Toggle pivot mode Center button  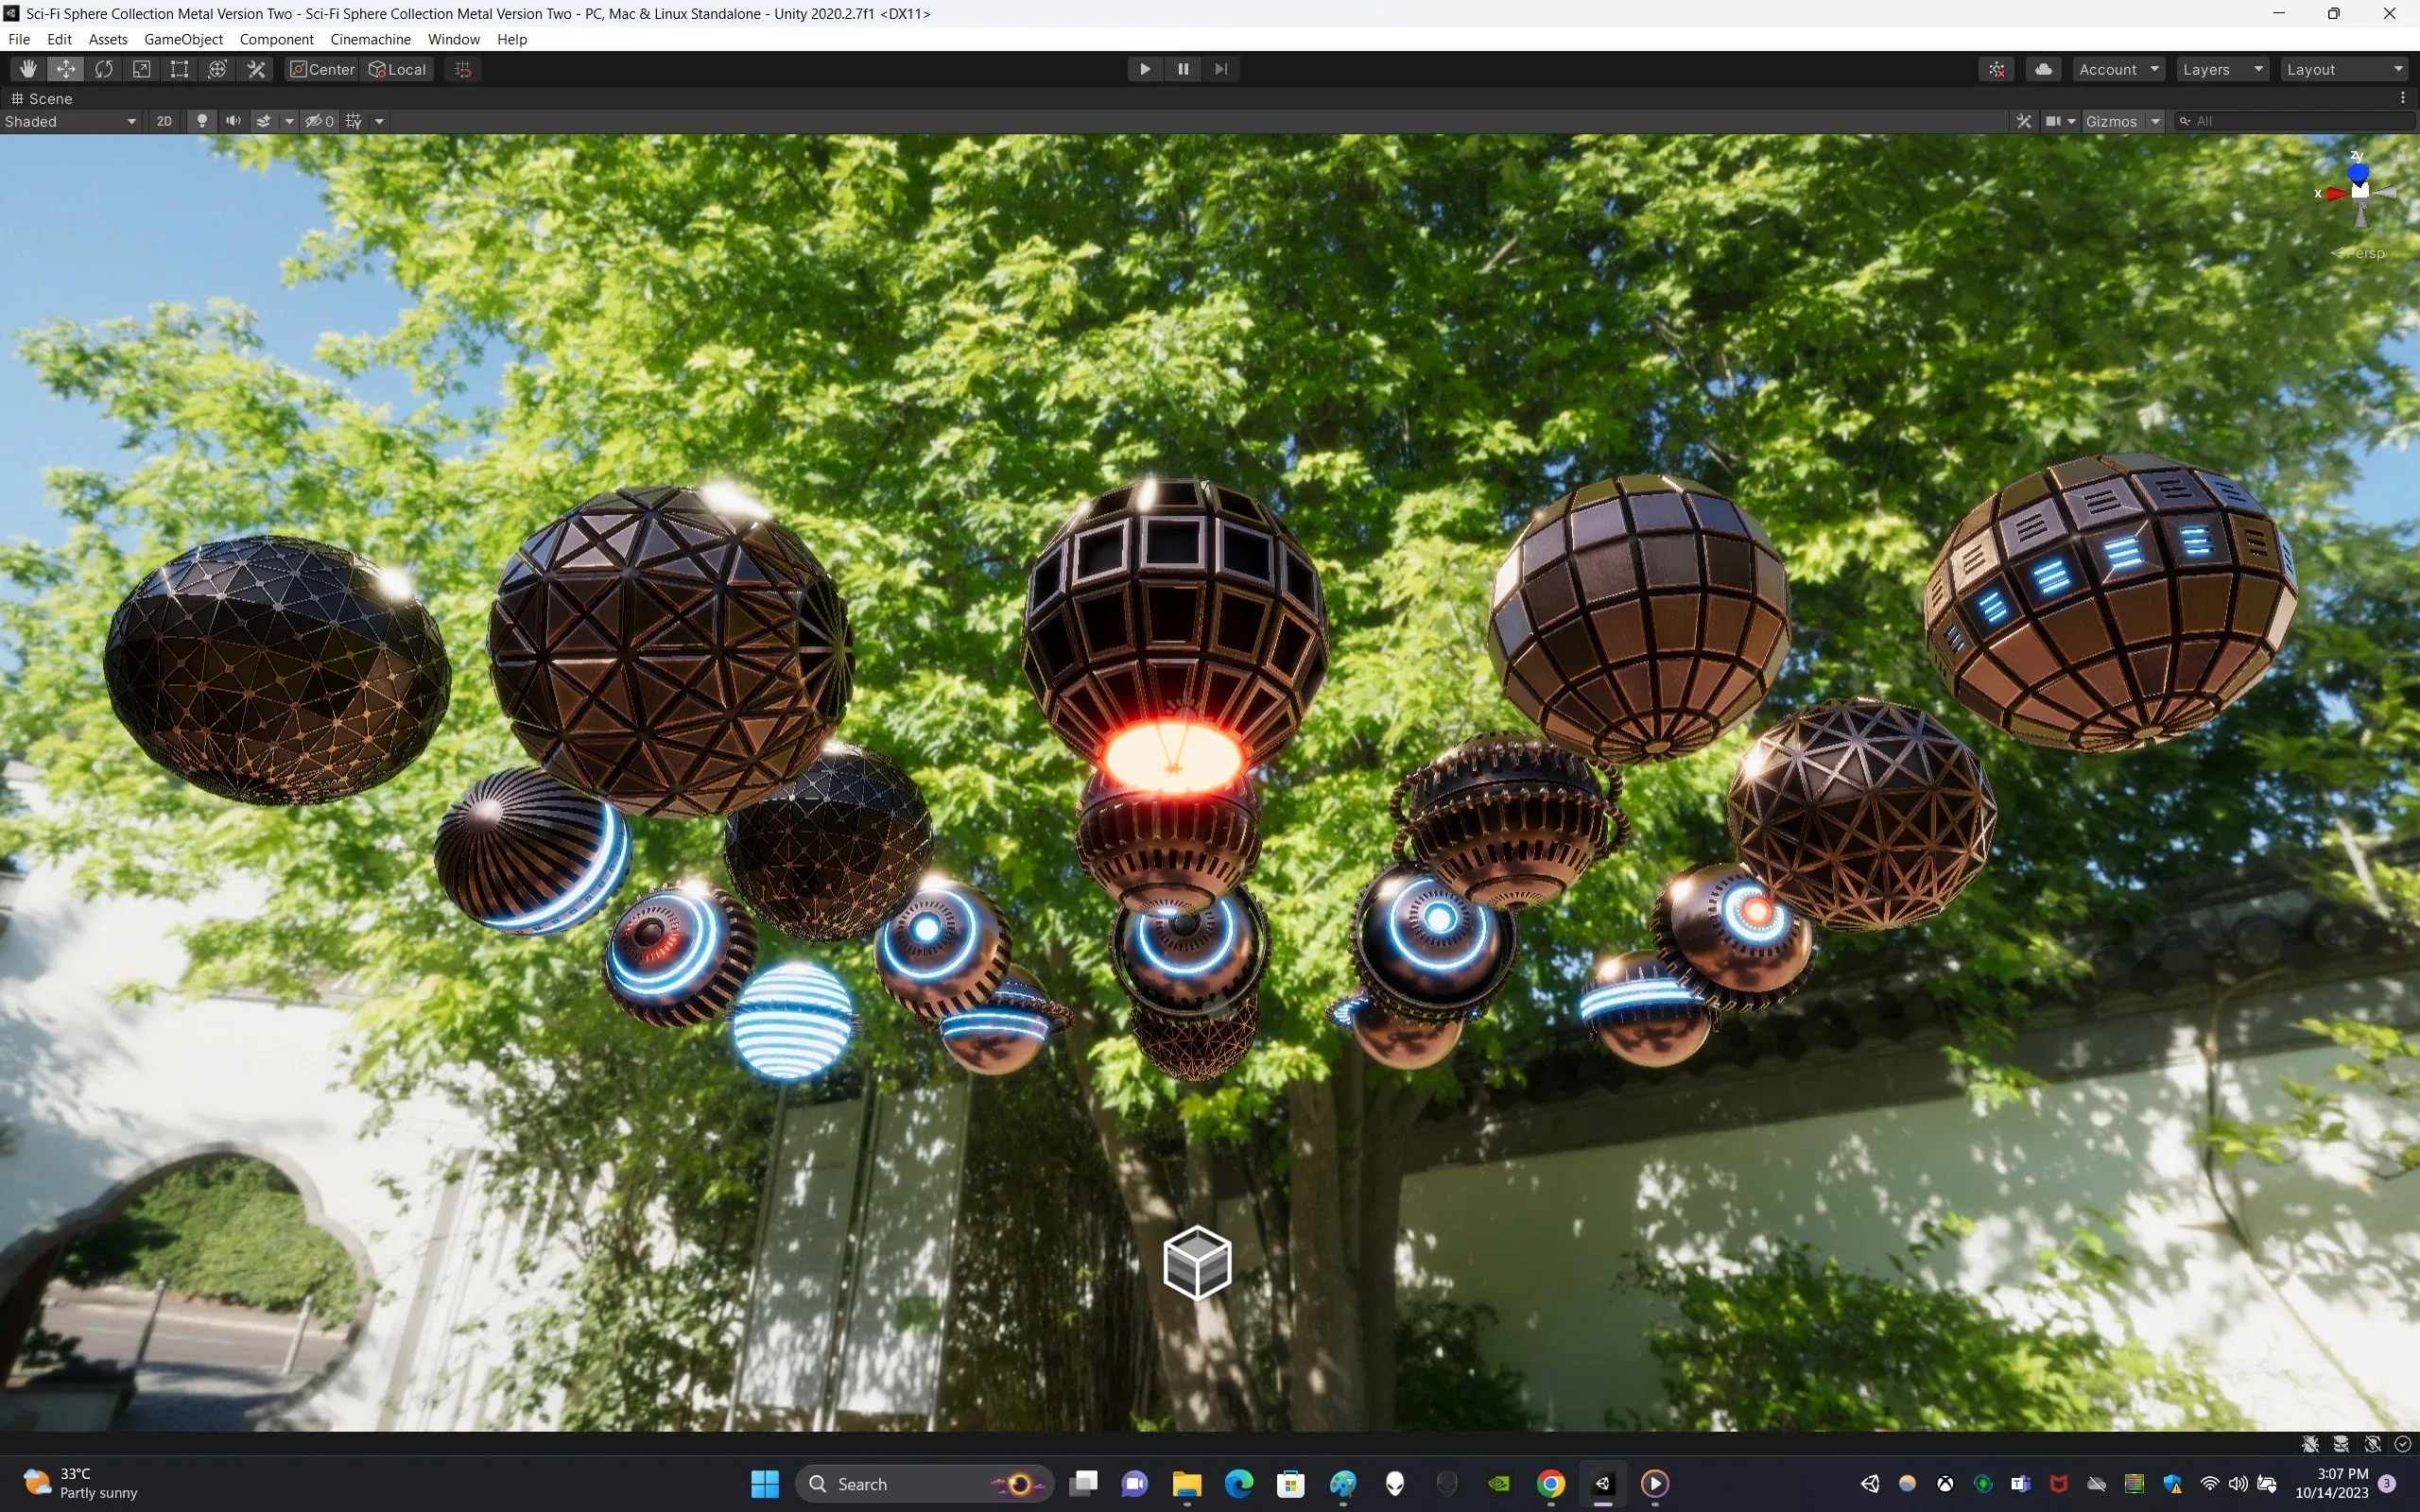tap(322, 69)
